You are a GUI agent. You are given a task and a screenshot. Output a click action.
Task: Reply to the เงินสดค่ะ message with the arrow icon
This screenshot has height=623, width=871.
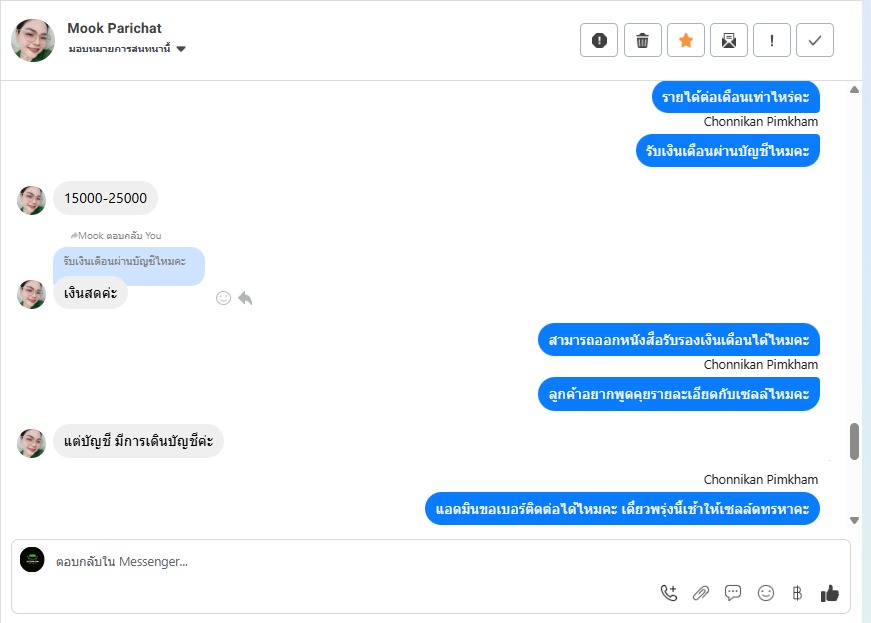245,298
